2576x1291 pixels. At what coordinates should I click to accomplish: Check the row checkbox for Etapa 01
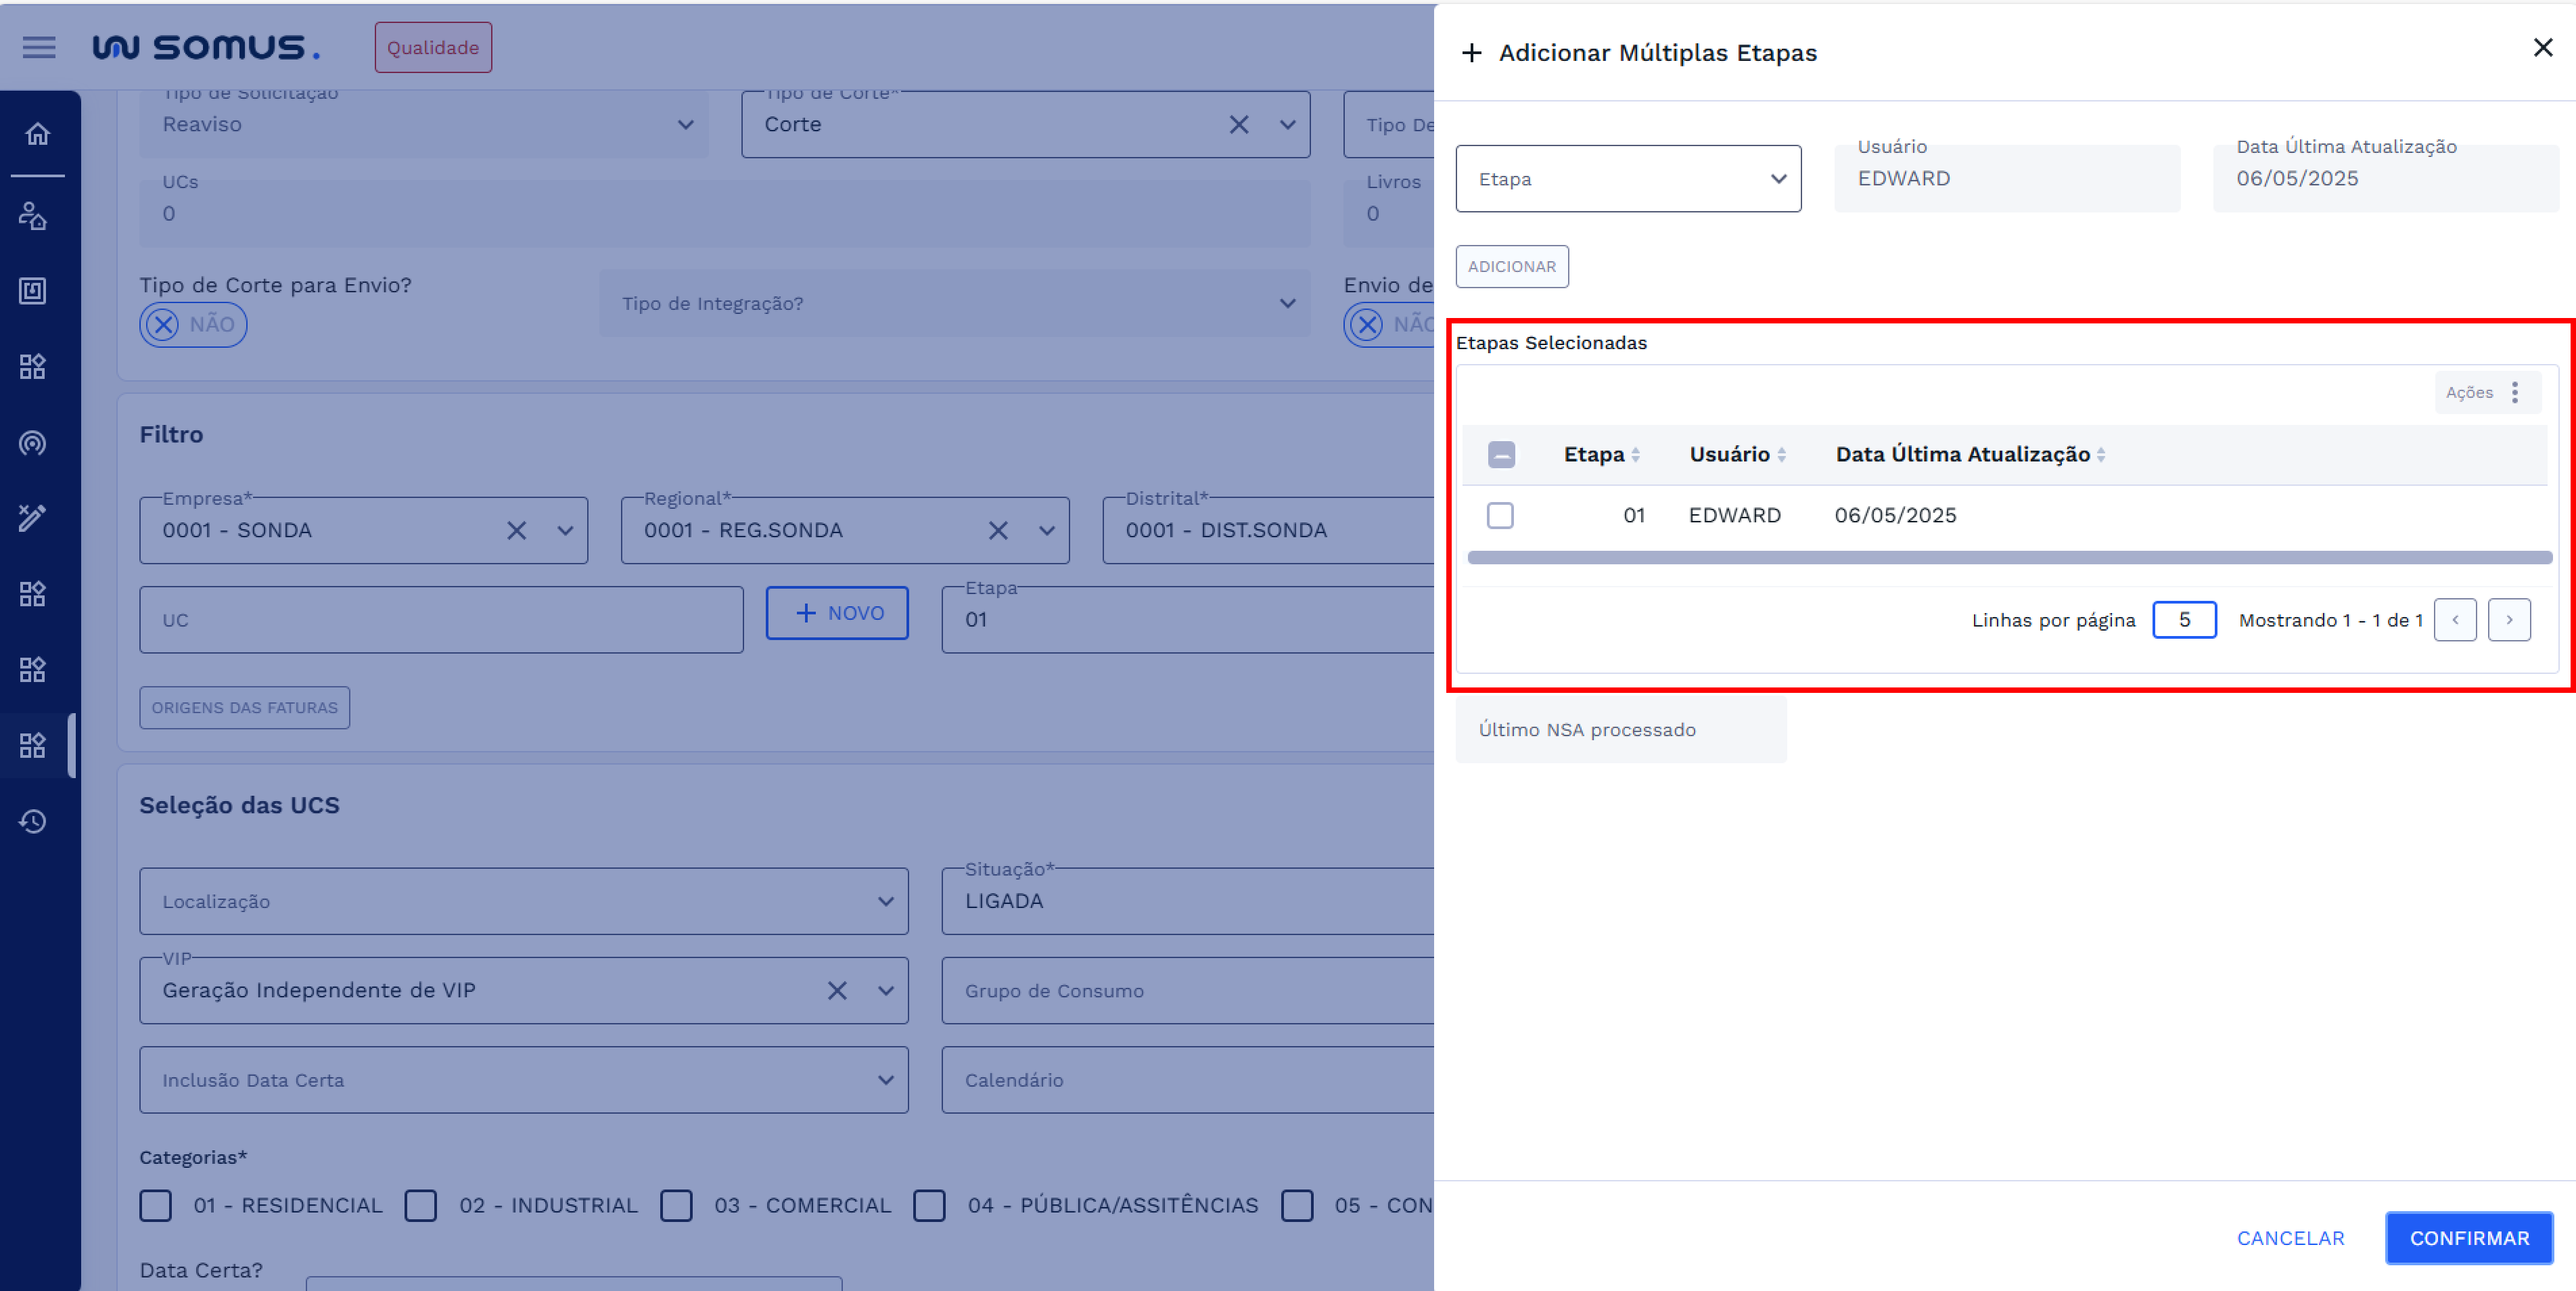(x=1500, y=515)
